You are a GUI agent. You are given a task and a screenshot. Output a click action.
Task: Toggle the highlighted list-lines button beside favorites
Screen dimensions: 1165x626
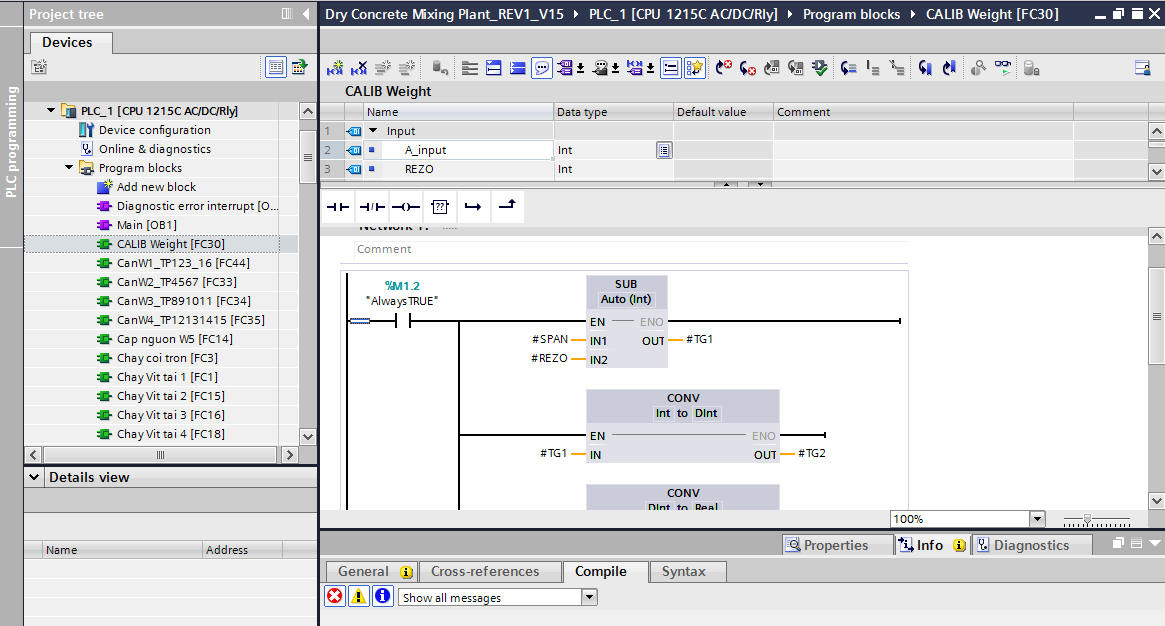coord(670,68)
